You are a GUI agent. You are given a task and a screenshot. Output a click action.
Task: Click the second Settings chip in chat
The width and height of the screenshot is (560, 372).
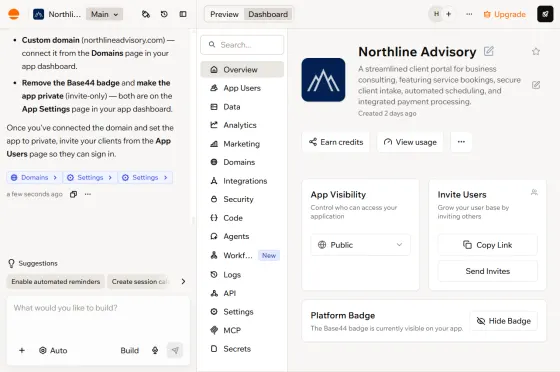tap(145, 177)
